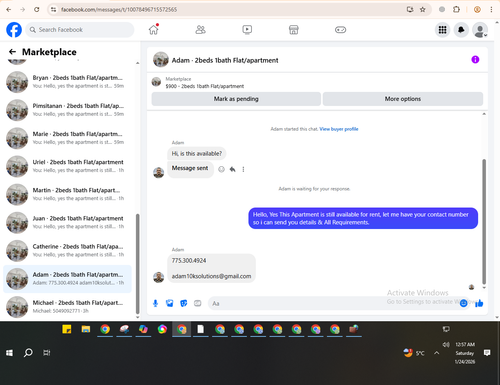Screen dimensions: 500x385
Task: Click the phone number 775.300.4924
Action: (189, 260)
